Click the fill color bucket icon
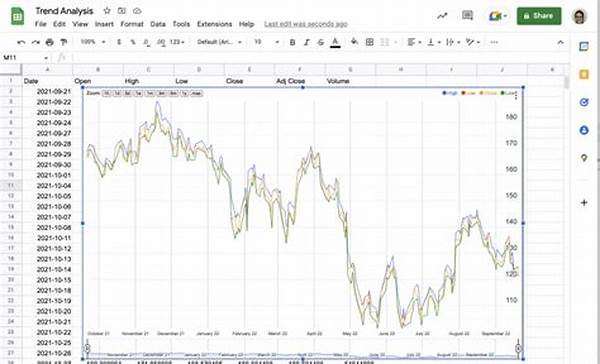This screenshot has width=600, height=364. (x=354, y=42)
